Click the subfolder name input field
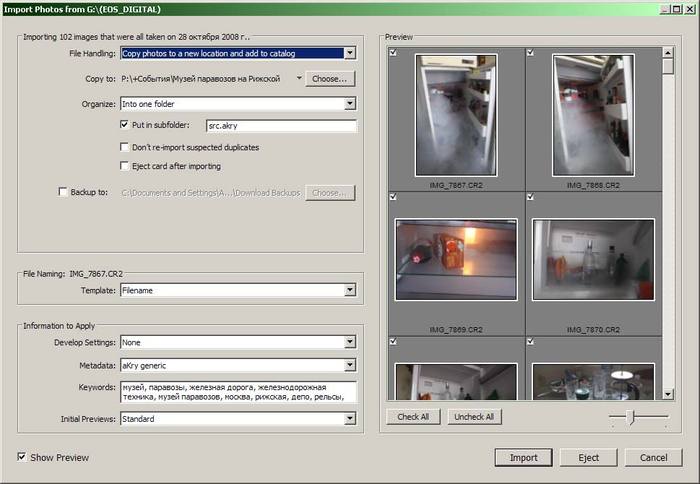700x484 pixels. pyautogui.click(x=280, y=127)
